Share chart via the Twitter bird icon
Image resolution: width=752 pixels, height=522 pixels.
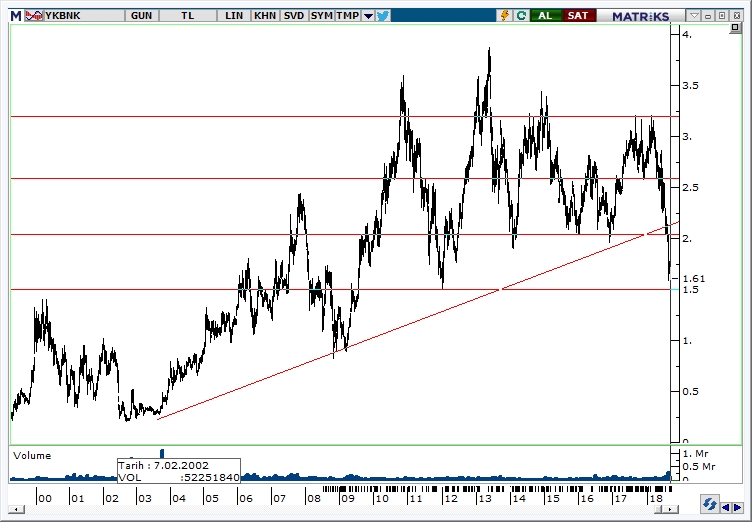click(382, 16)
